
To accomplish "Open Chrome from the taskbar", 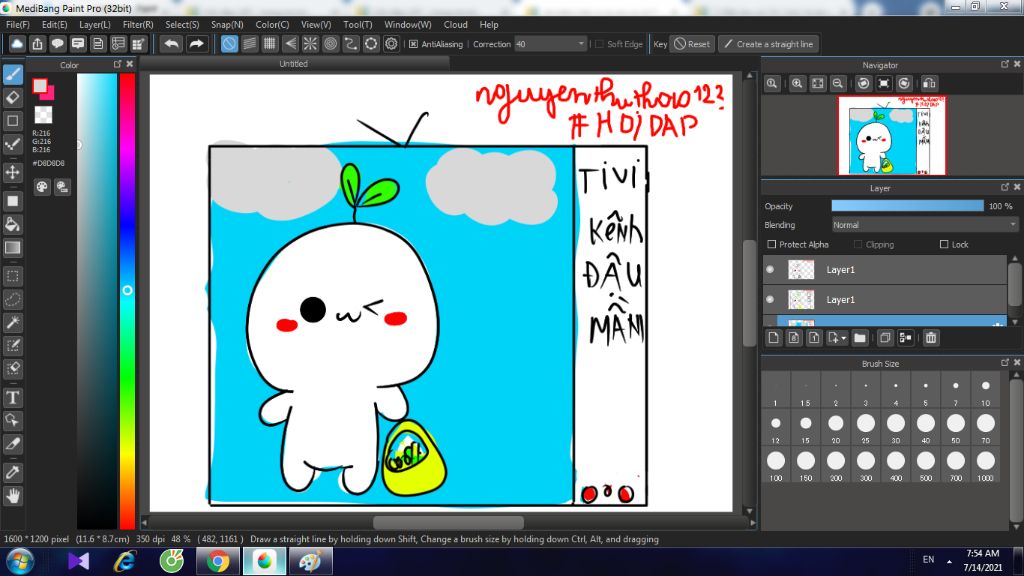I will [x=217, y=562].
